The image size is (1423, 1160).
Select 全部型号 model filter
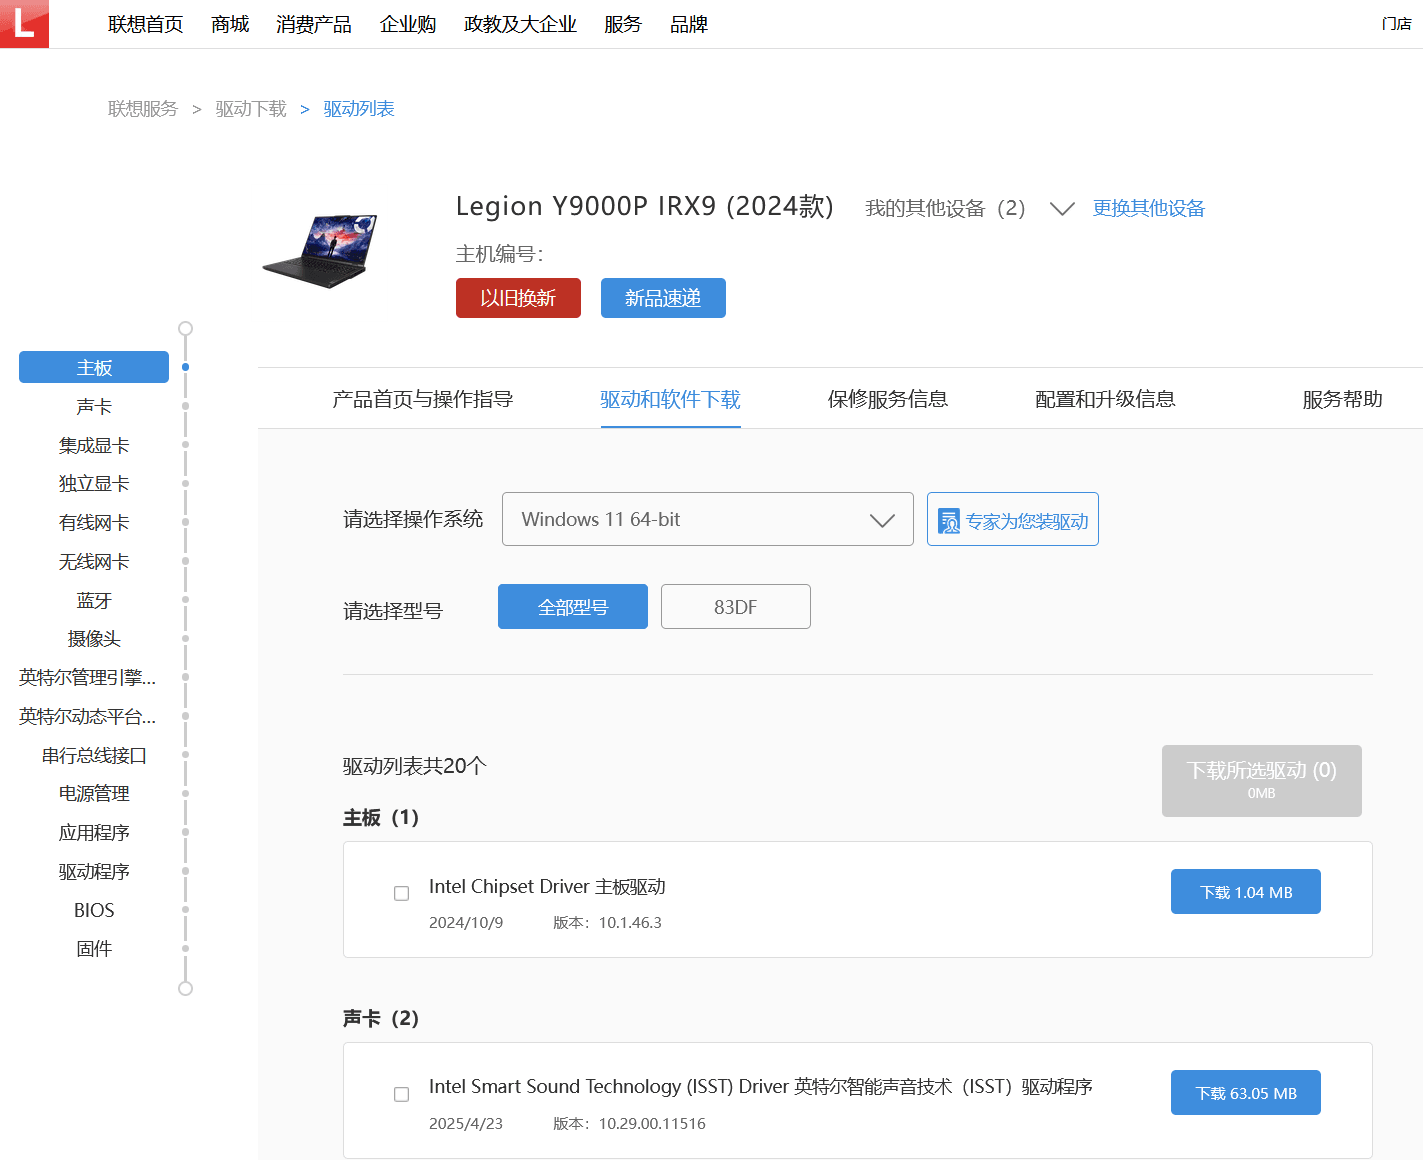(573, 607)
